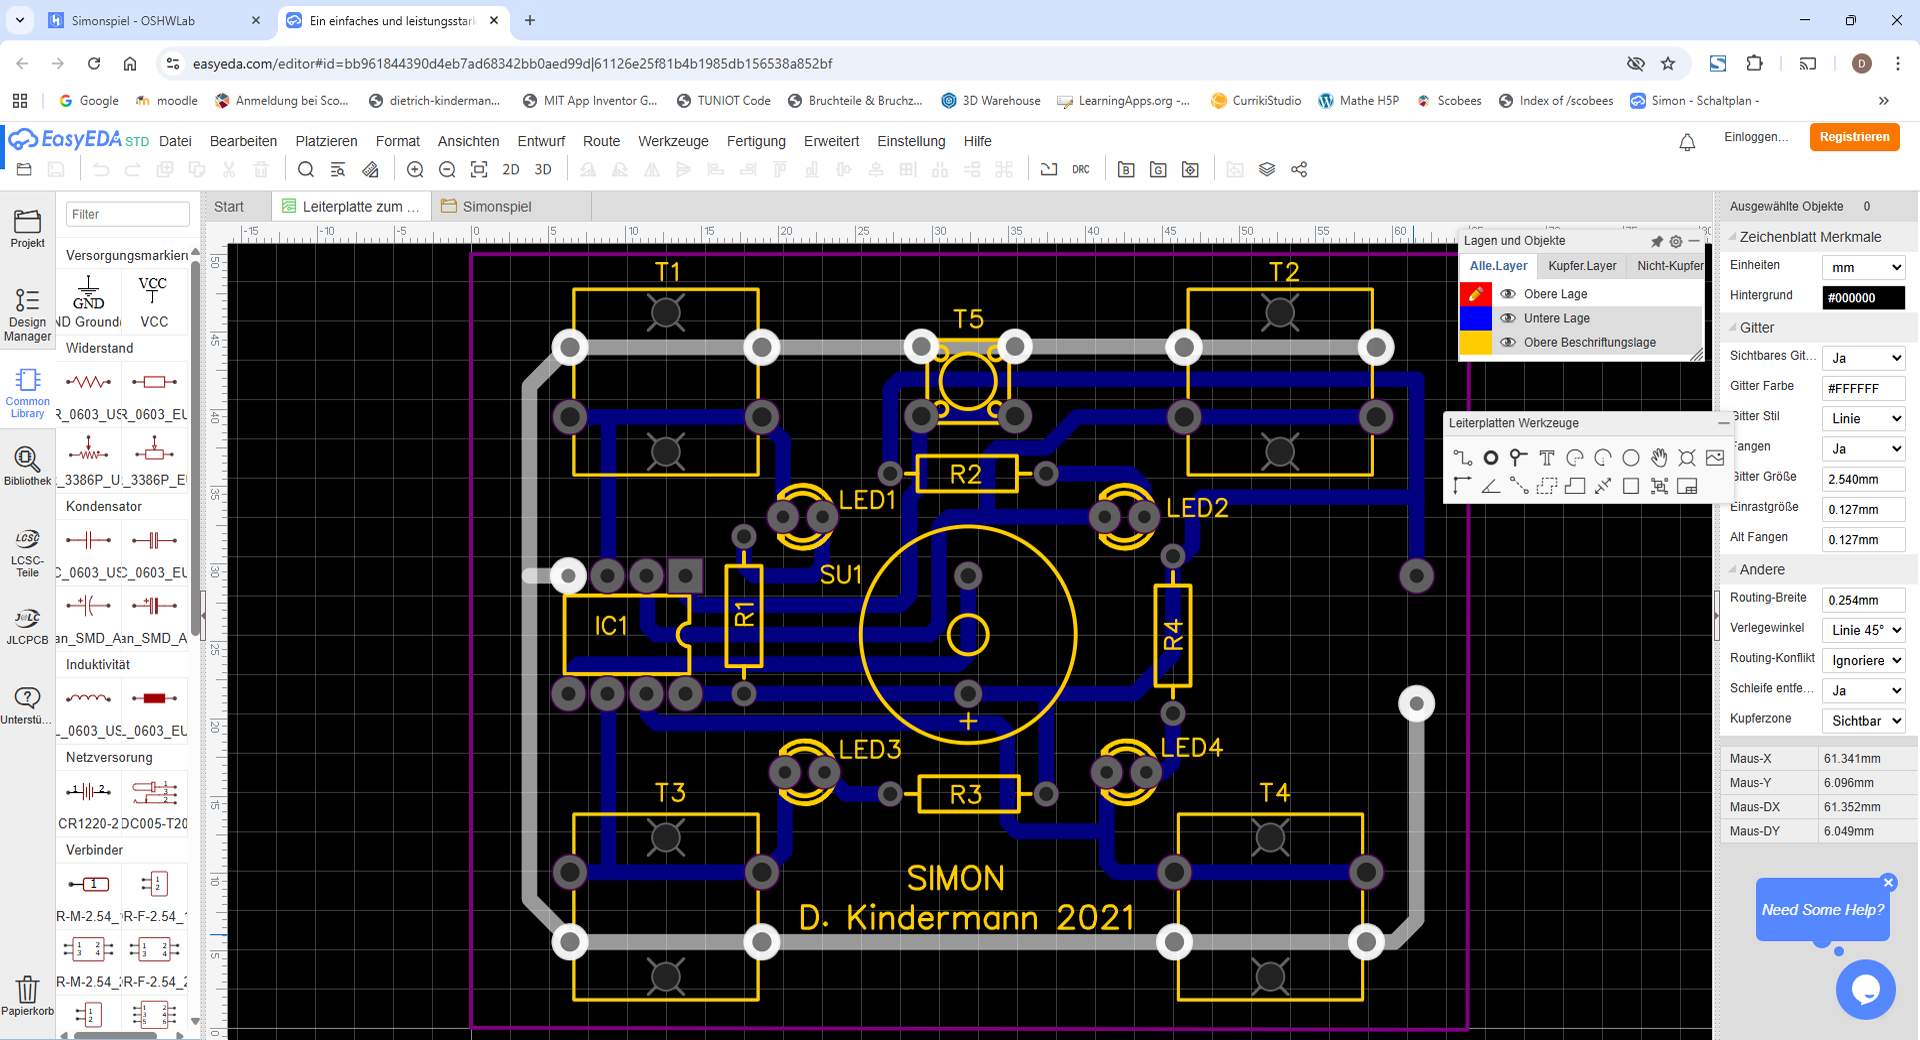Toggle visibility of Obere Beschriftungslage layer
This screenshot has height=1040, width=1920.
[x=1508, y=342]
